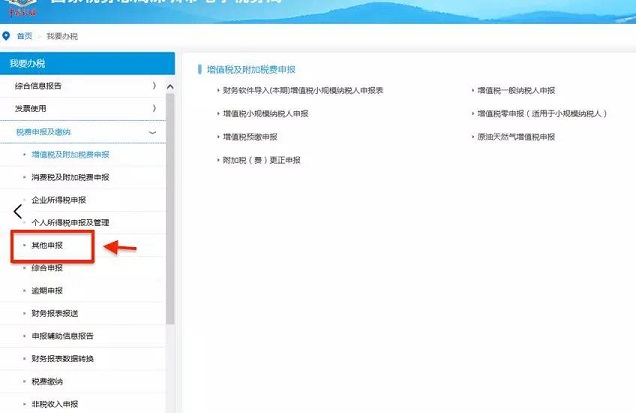The height and width of the screenshot is (413, 636).
Task: Open 其他申报 in the sidebar
Action: (47, 245)
